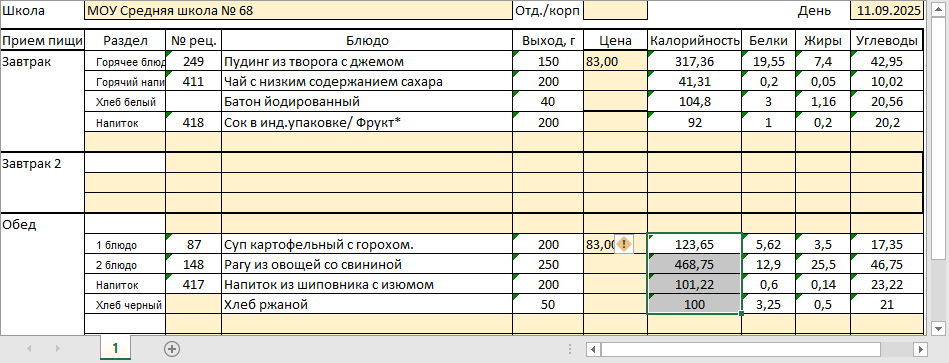Screen dimensions: 949x363
Task: Select the calorie value 468,75
Action: coord(695,264)
